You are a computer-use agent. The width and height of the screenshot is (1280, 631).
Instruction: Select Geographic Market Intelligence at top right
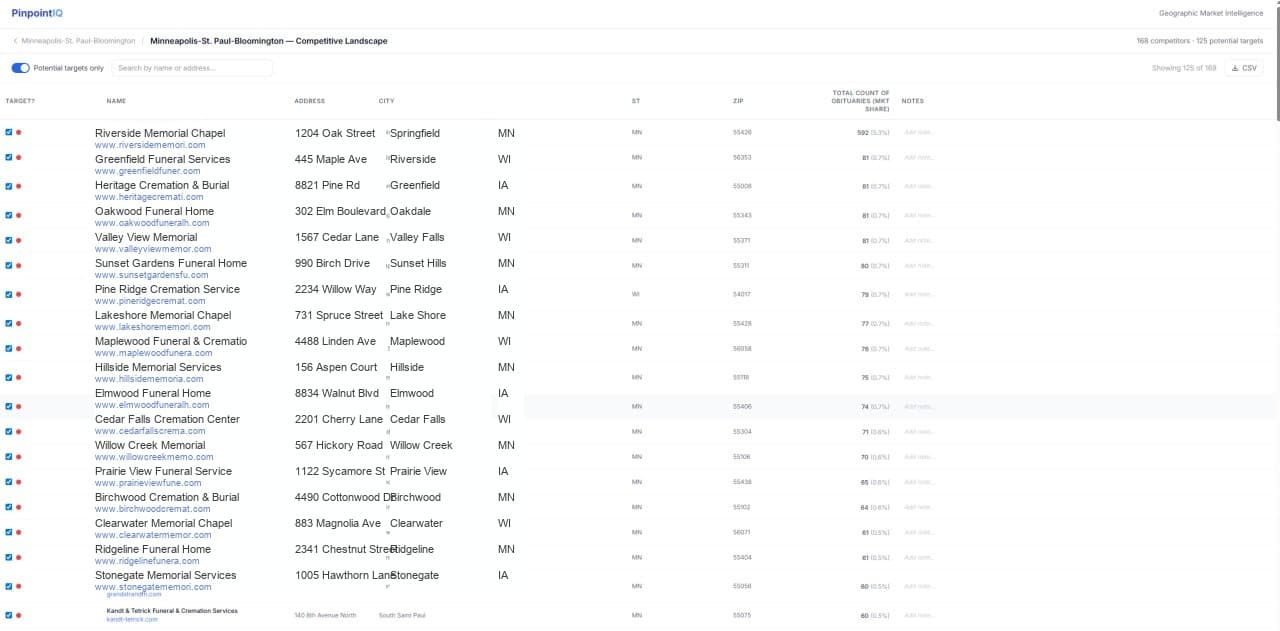click(x=1213, y=13)
